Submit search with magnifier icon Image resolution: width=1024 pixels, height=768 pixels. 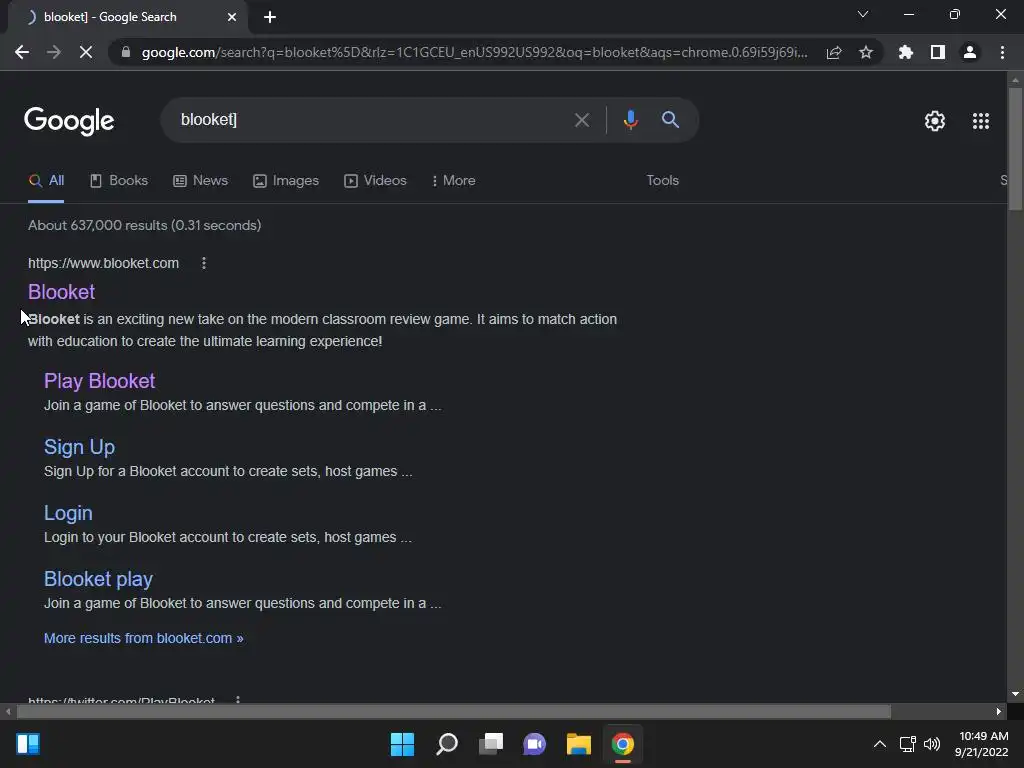coord(670,120)
